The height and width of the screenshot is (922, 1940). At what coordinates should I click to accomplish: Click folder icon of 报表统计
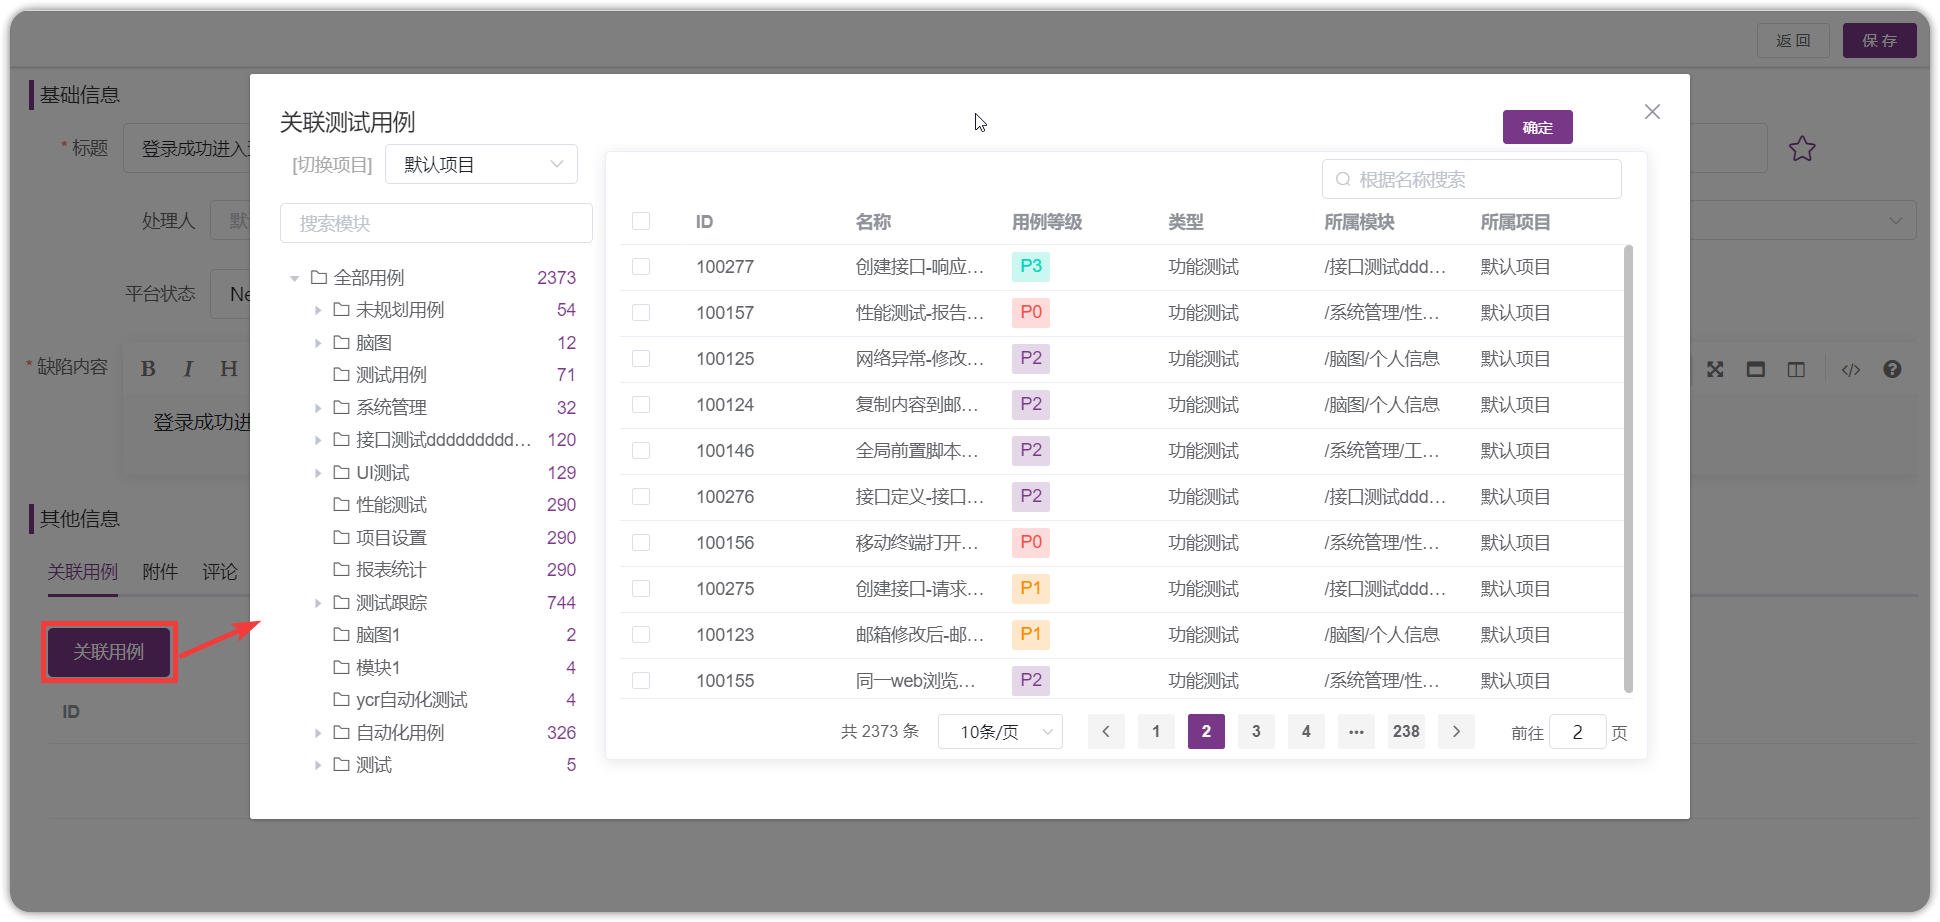click(341, 569)
